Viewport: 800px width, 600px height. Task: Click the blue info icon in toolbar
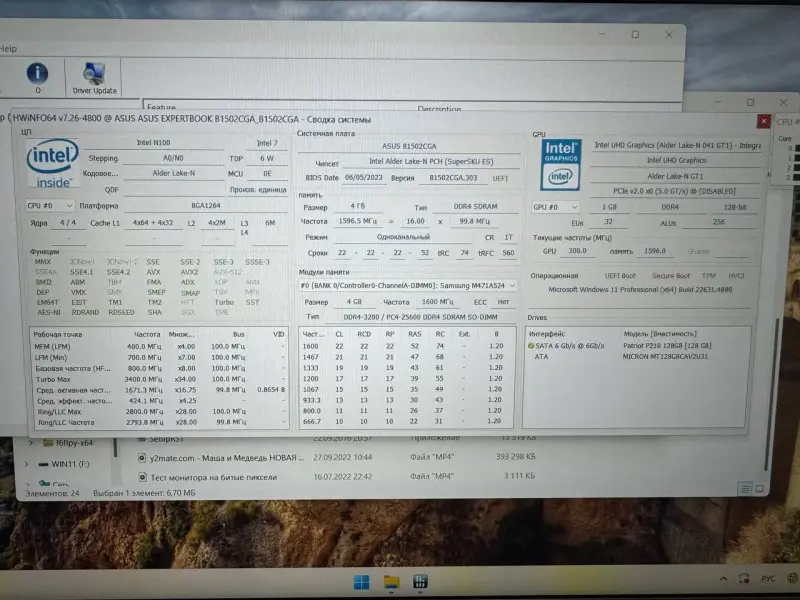[37, 73]
